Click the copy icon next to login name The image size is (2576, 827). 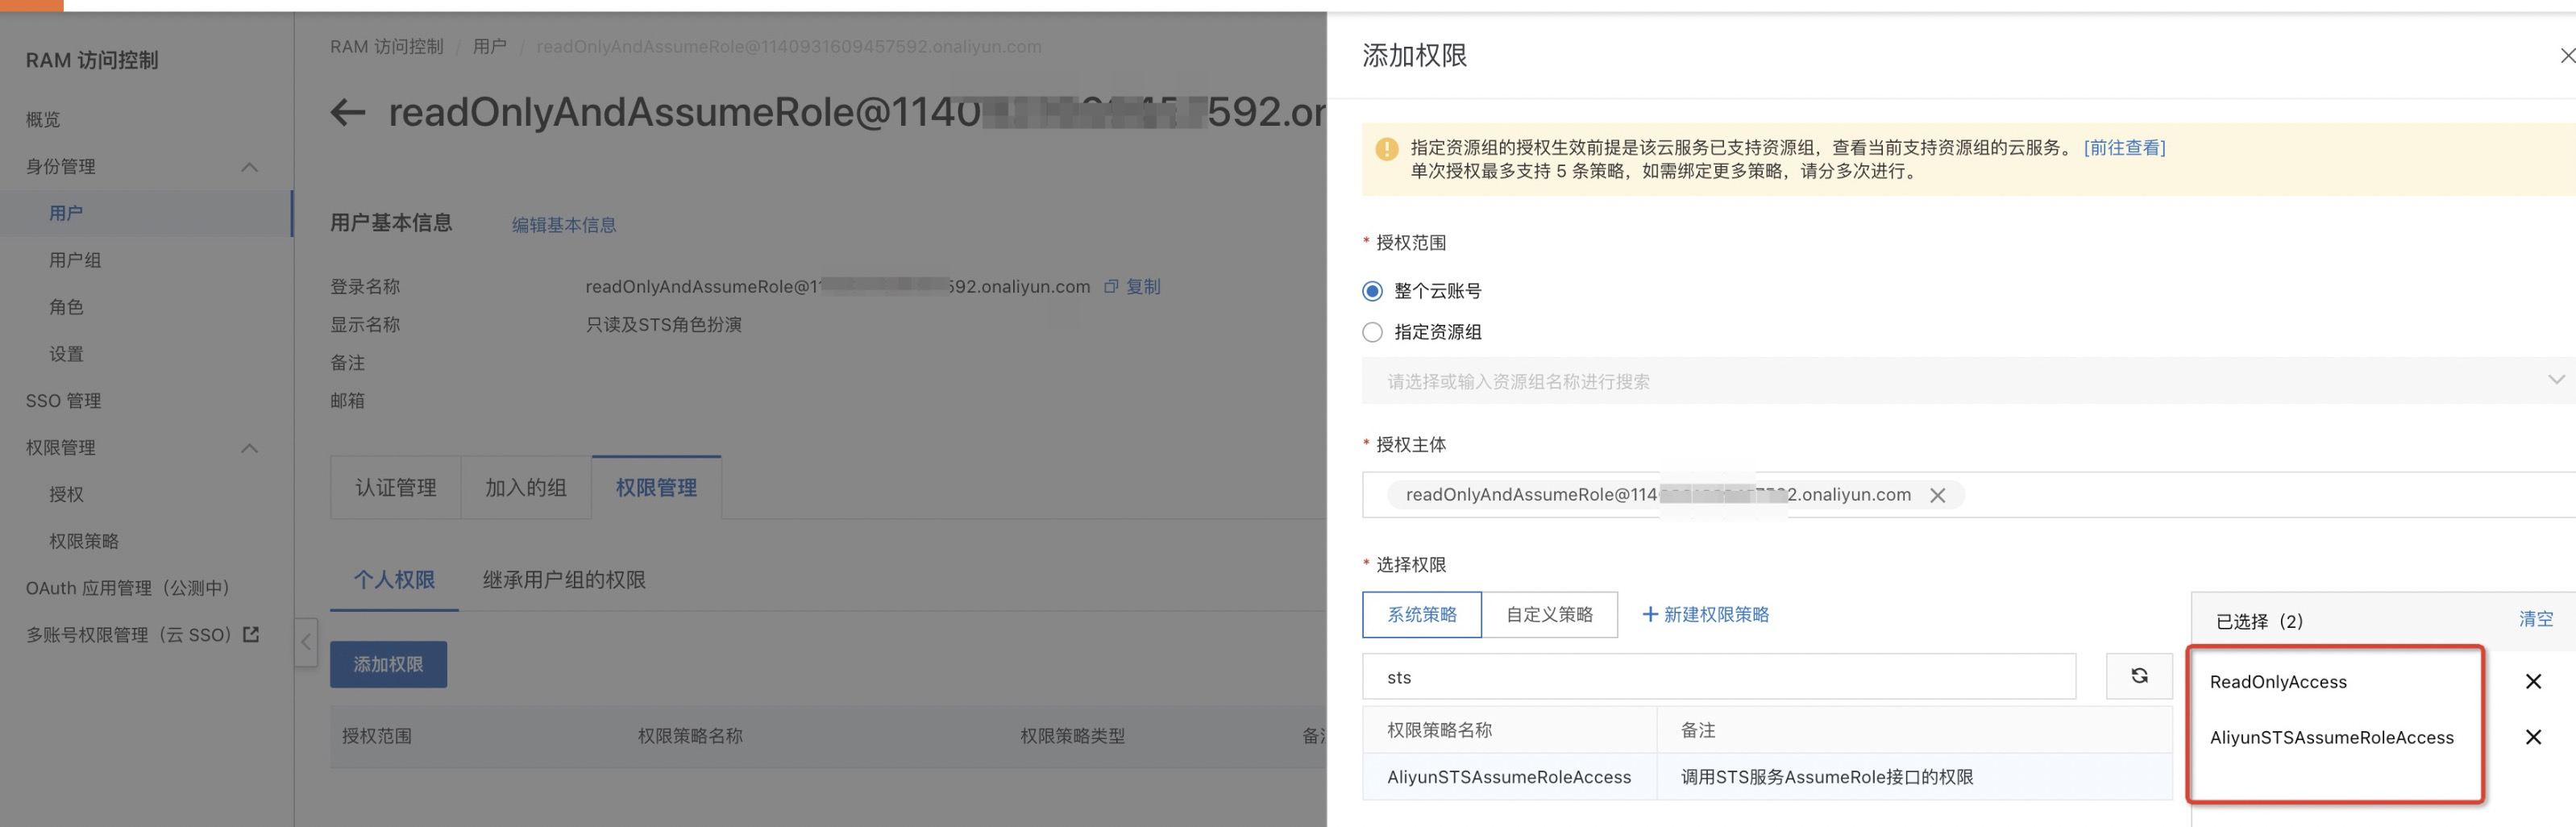[x=1111, y=287]
